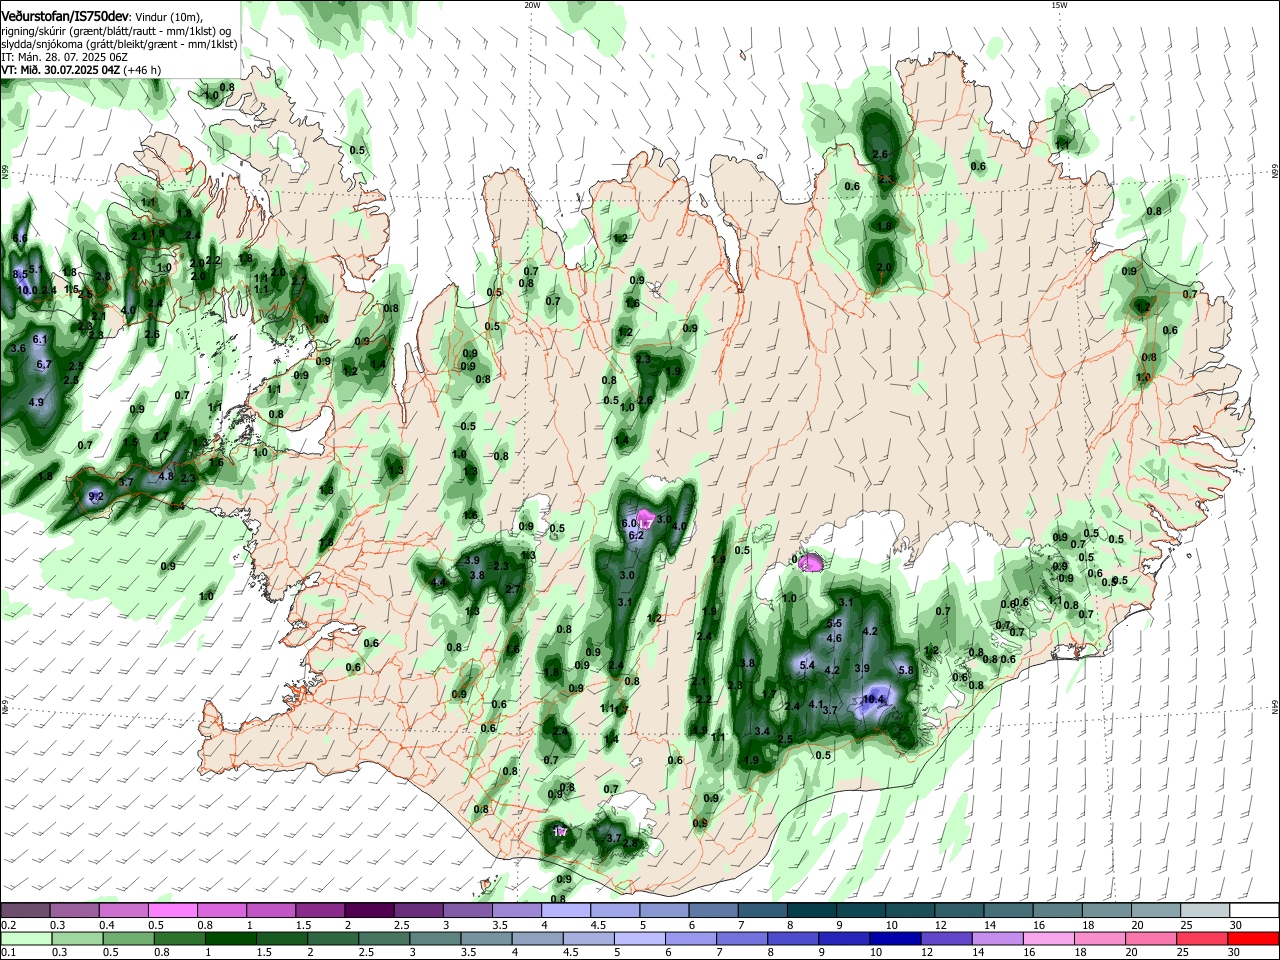Click the red swatch after 30 on rain scale
This screenshot has height=960, width=1280.
click(1252, 938)
